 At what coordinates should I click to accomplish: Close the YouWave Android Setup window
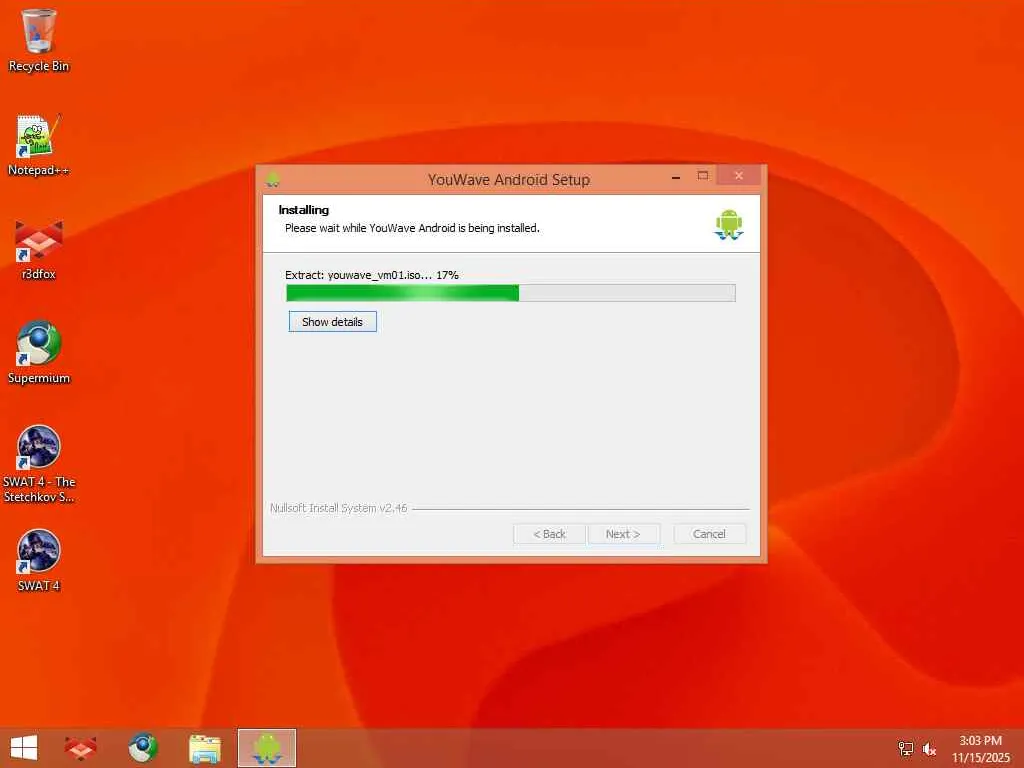[739, 176]
